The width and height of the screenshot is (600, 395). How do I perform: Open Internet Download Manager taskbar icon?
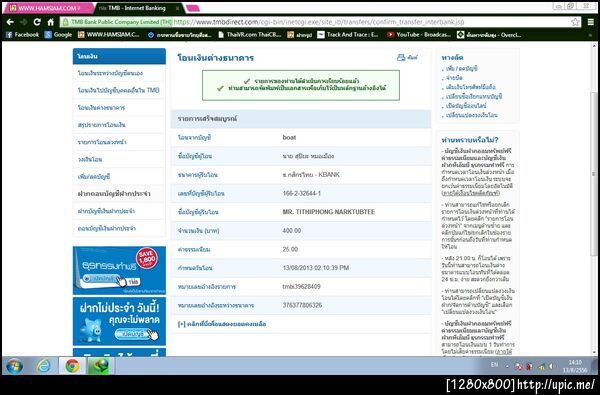pyautogui.click(x=99, y=366)
